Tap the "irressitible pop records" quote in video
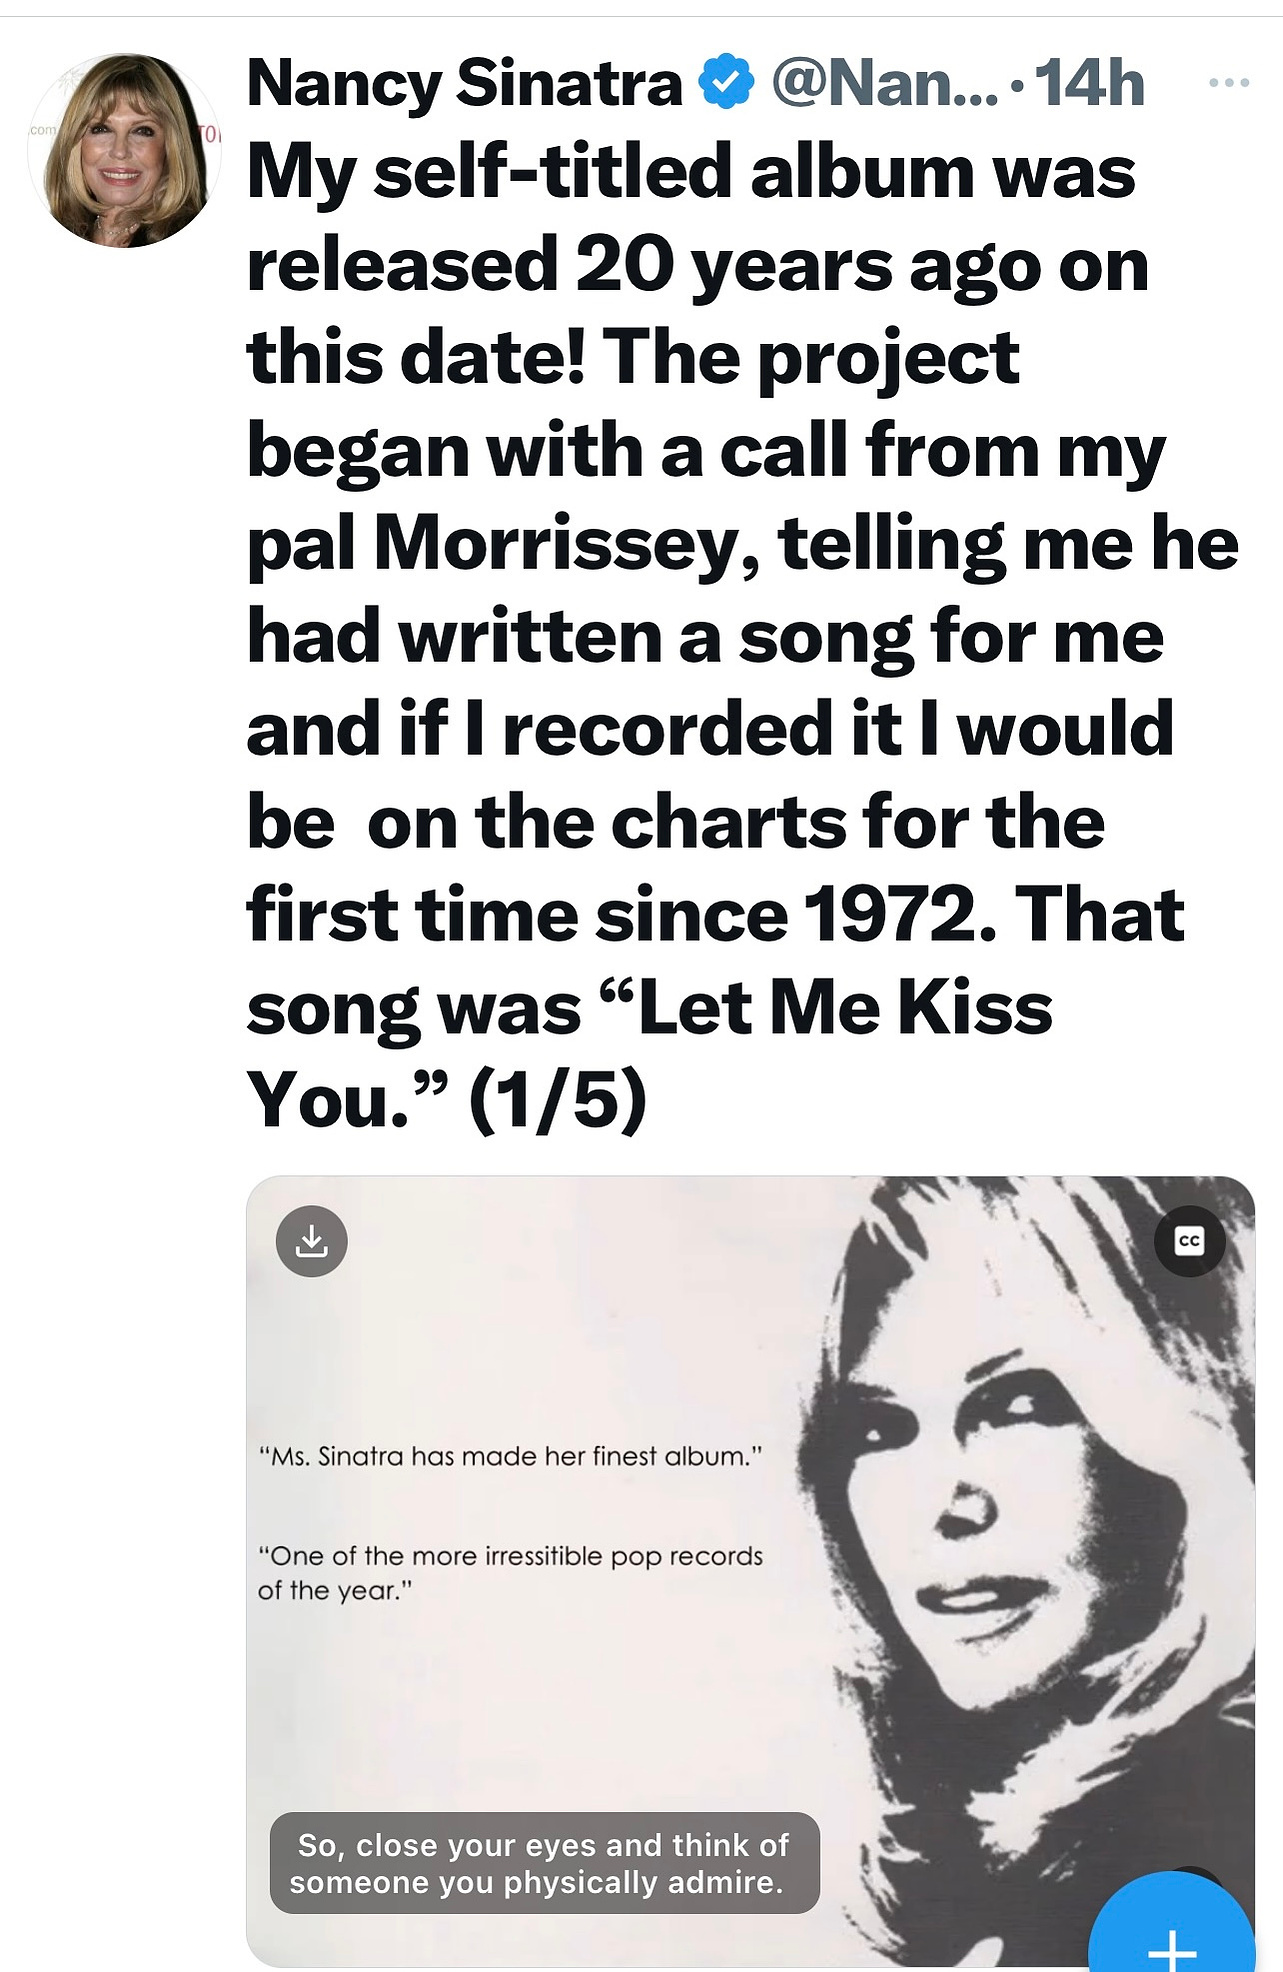Screen dimensions: 1283x1972 [x=510, y=1573]
